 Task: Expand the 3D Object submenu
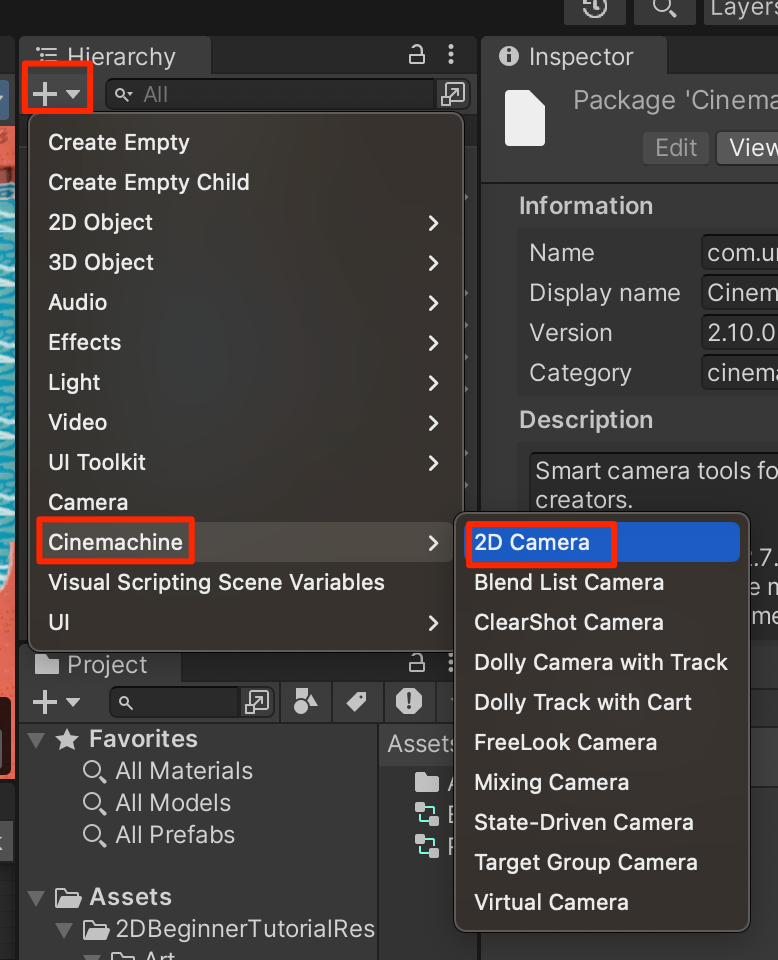click(x=246, y=262)
